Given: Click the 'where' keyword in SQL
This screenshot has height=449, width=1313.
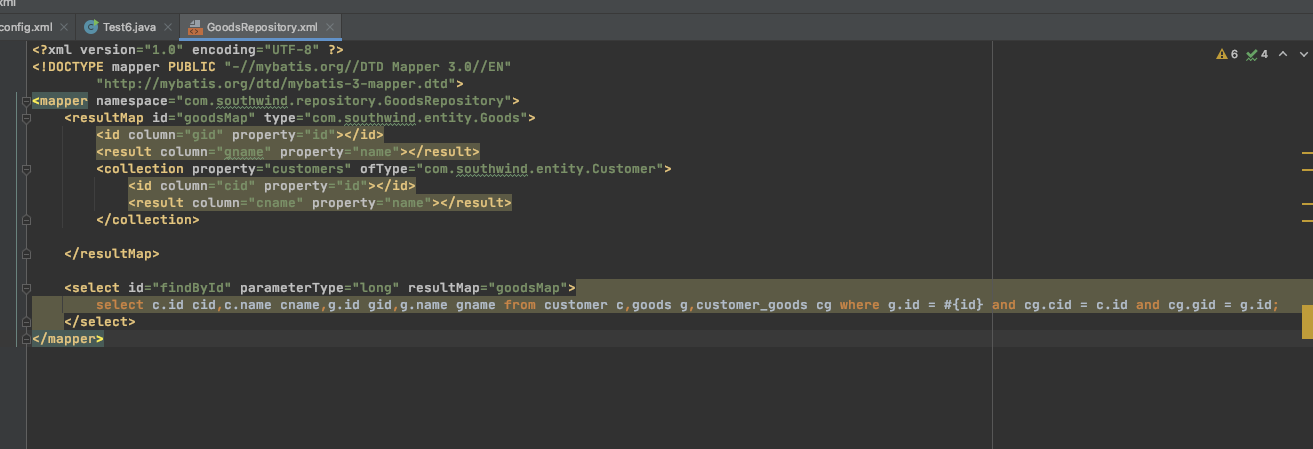Looking at the screenshot, I should [x=860, y=305].
